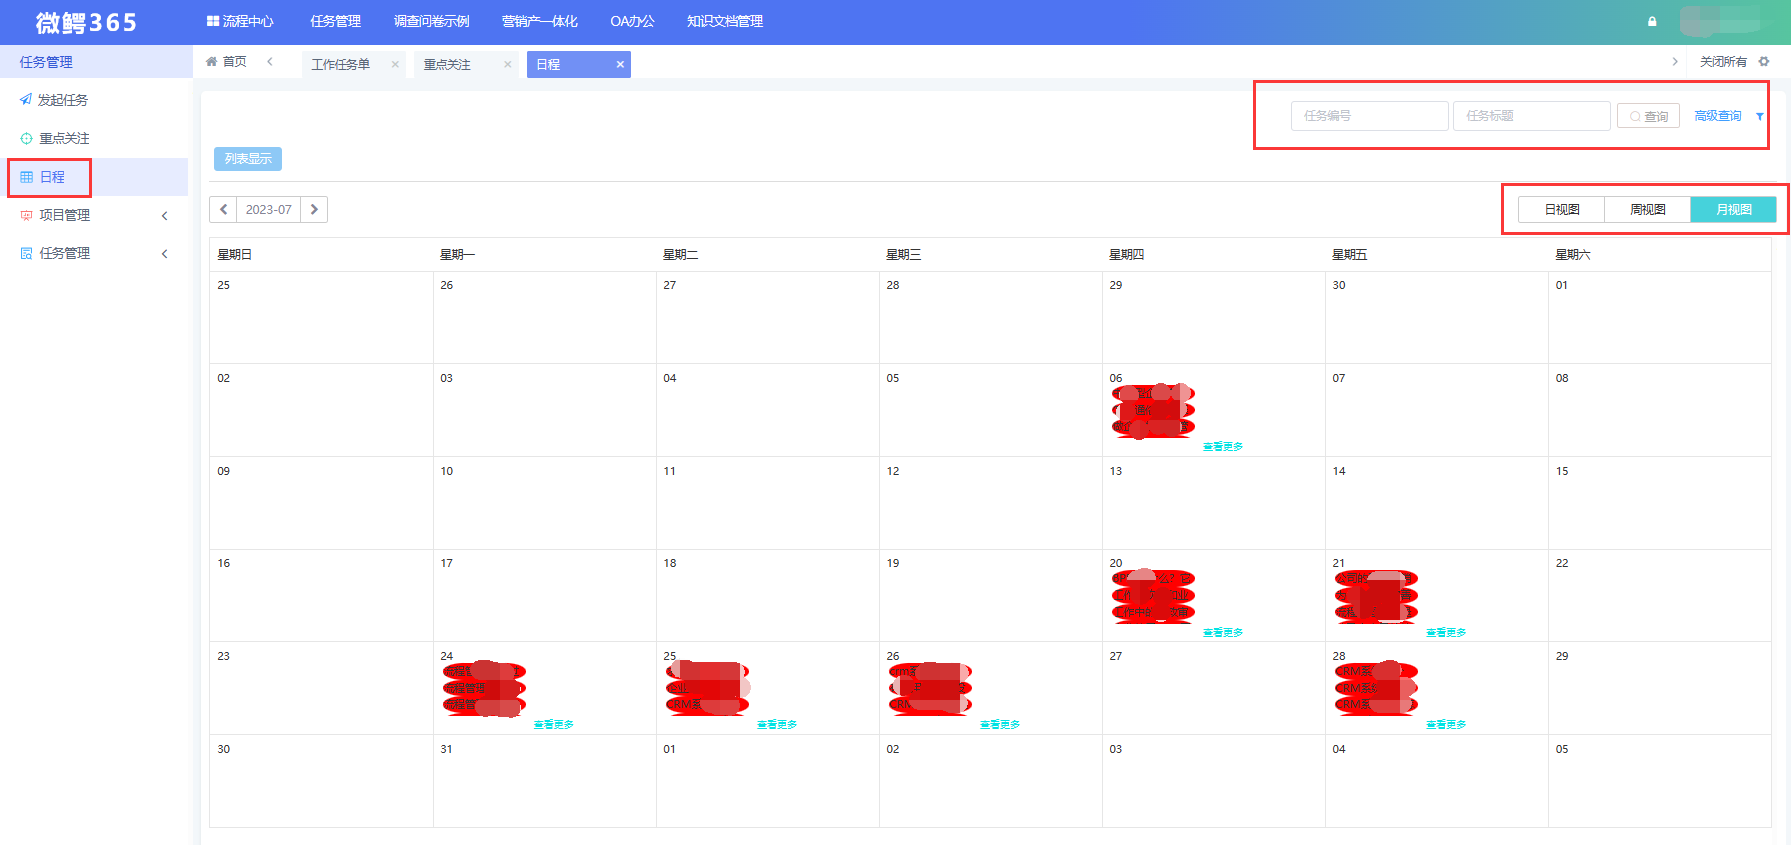Click the 任务编号 input field

[1369, 116]
